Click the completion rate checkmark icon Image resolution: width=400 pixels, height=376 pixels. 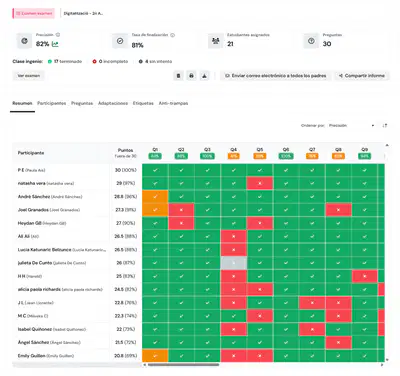coord(120,41)
